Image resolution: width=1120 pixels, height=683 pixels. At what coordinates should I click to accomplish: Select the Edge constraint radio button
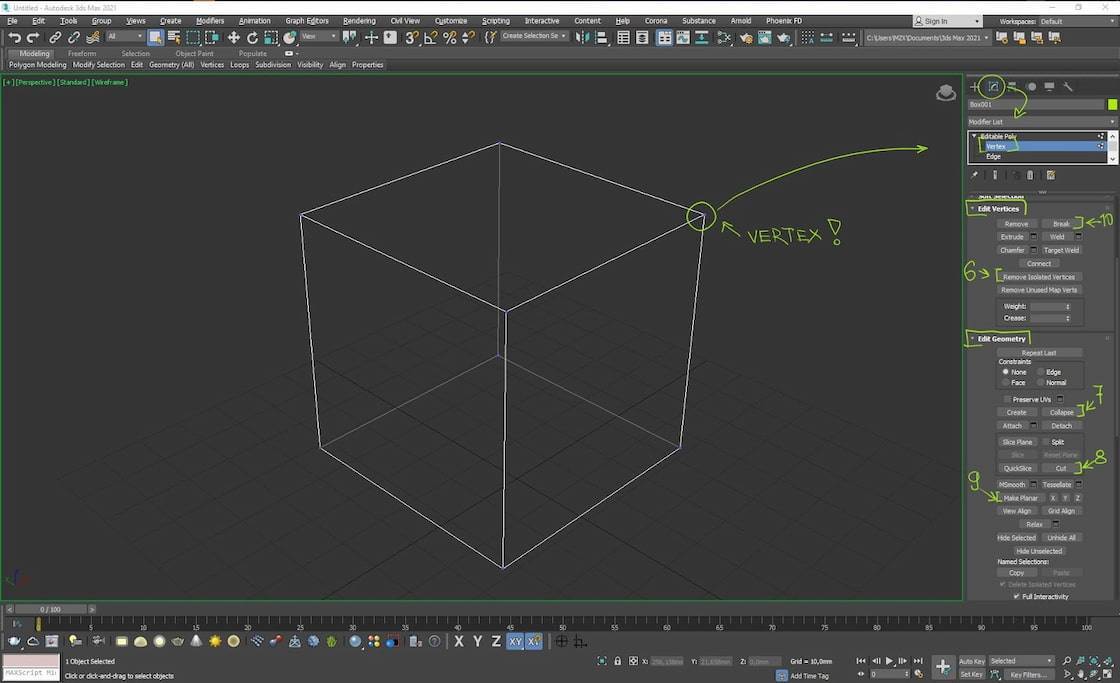tap(1041, 372)
